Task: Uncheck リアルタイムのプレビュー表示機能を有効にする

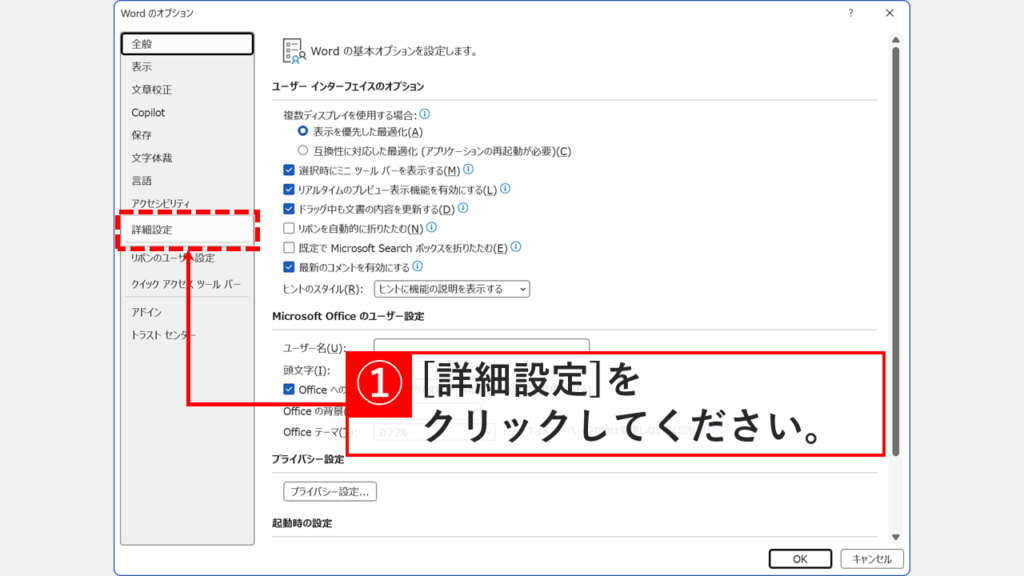Action: [x=289, y=189]
